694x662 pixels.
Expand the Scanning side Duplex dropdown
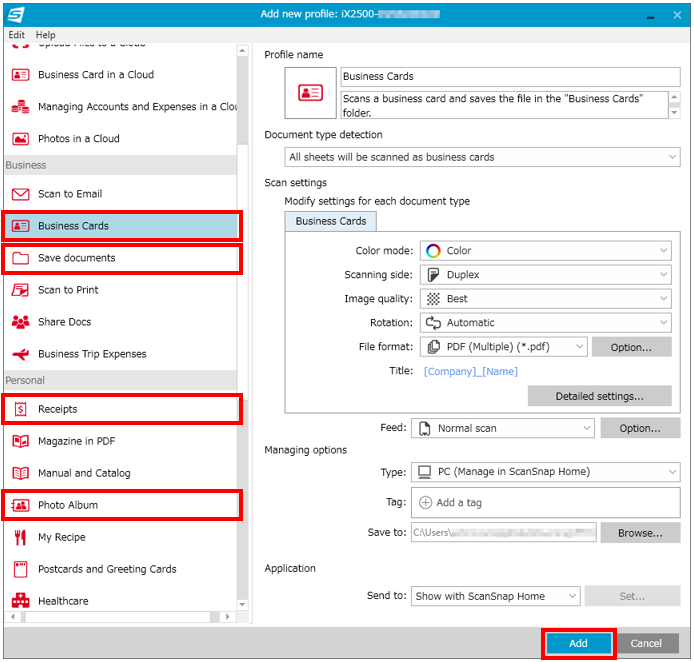pos(545,275)
